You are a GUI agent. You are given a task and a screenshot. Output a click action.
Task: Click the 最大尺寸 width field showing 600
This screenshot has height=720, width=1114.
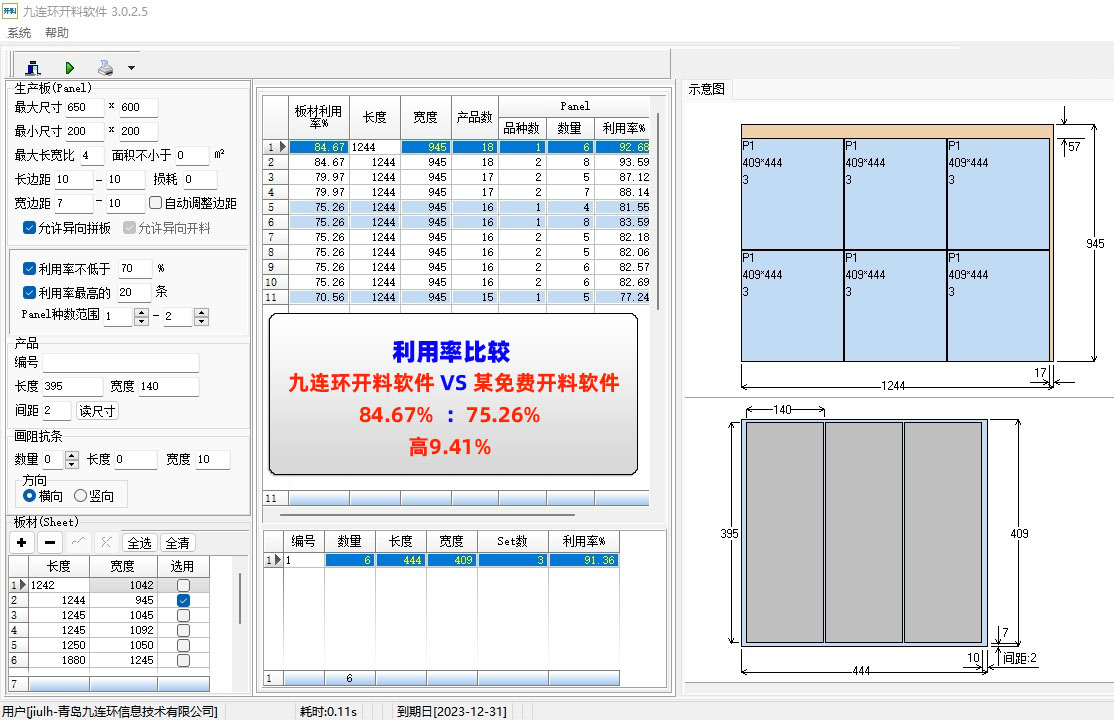coord(139,107)
